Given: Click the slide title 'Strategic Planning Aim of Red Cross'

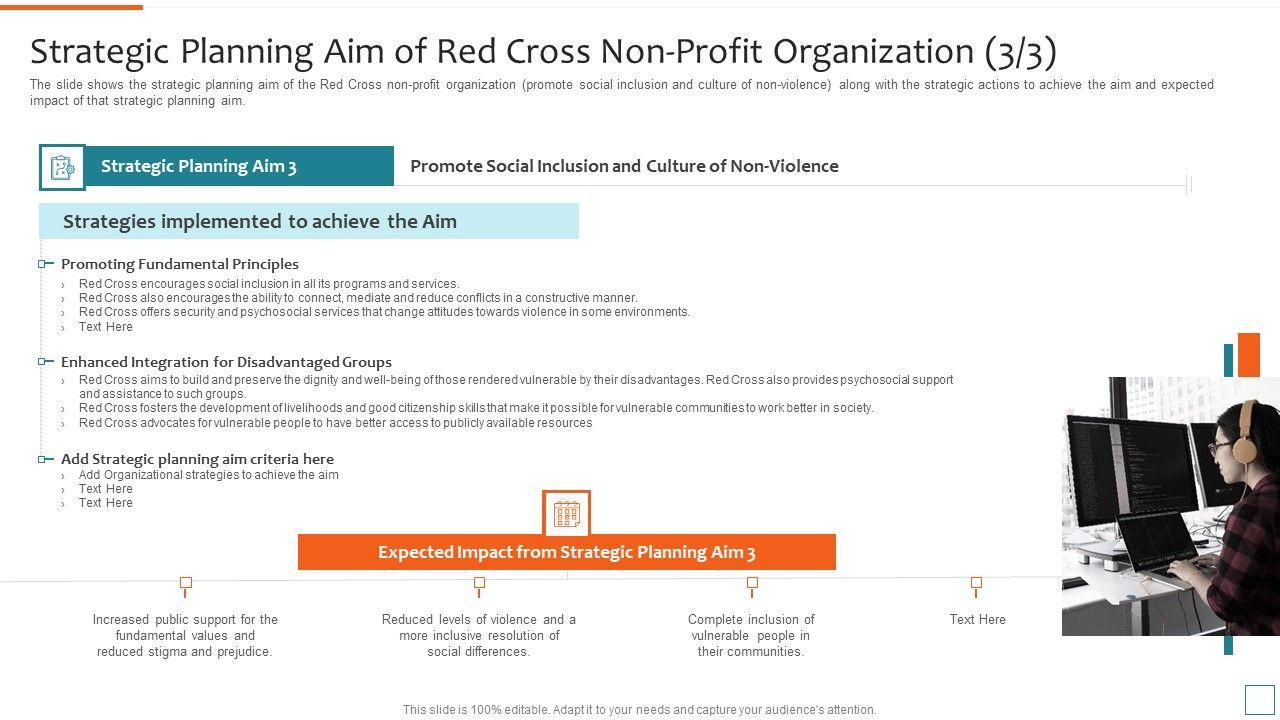Looking at the screenshot, I should tap(543, 51).
